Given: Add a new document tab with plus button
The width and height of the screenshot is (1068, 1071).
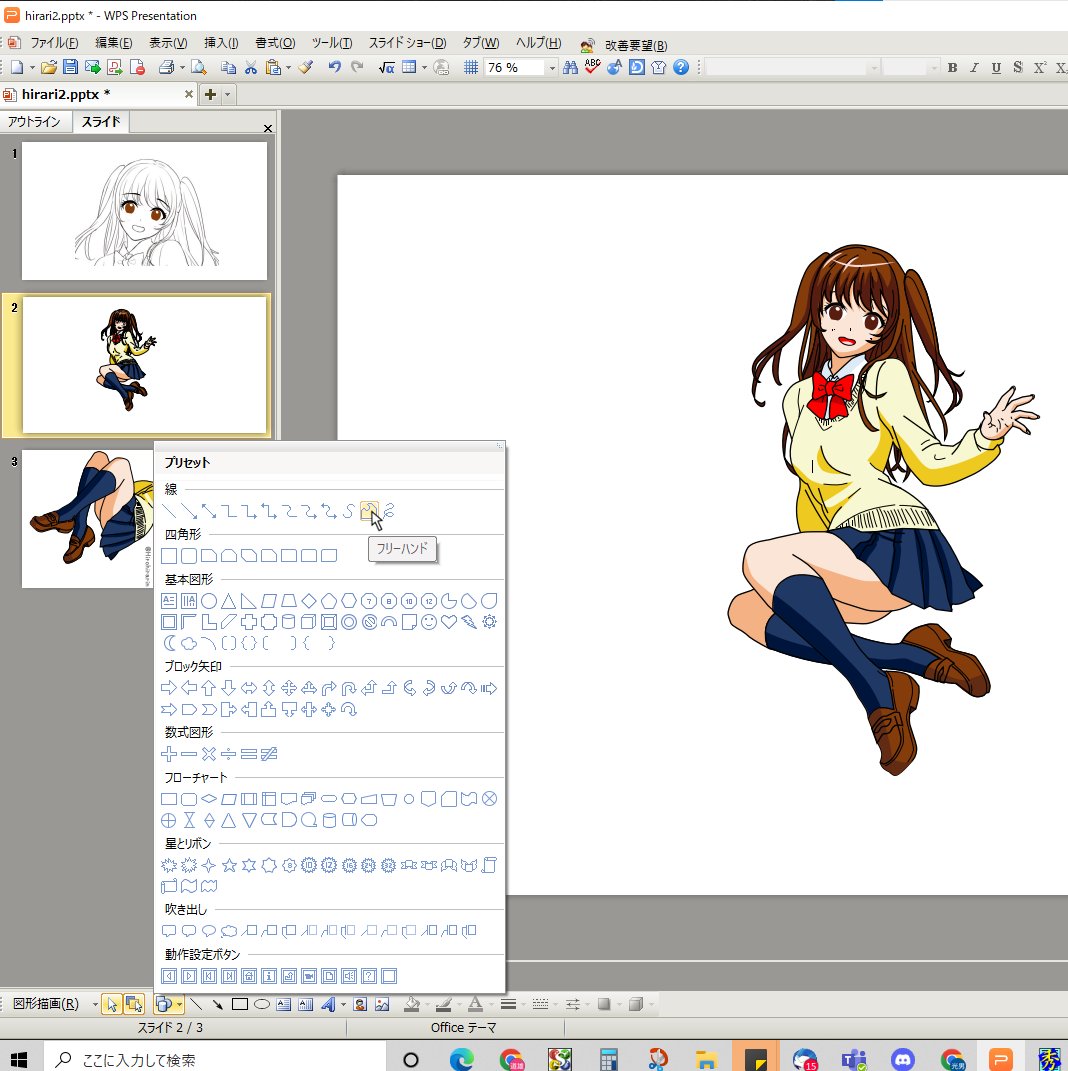Looking at the screenshot, I should click(210, 94).
